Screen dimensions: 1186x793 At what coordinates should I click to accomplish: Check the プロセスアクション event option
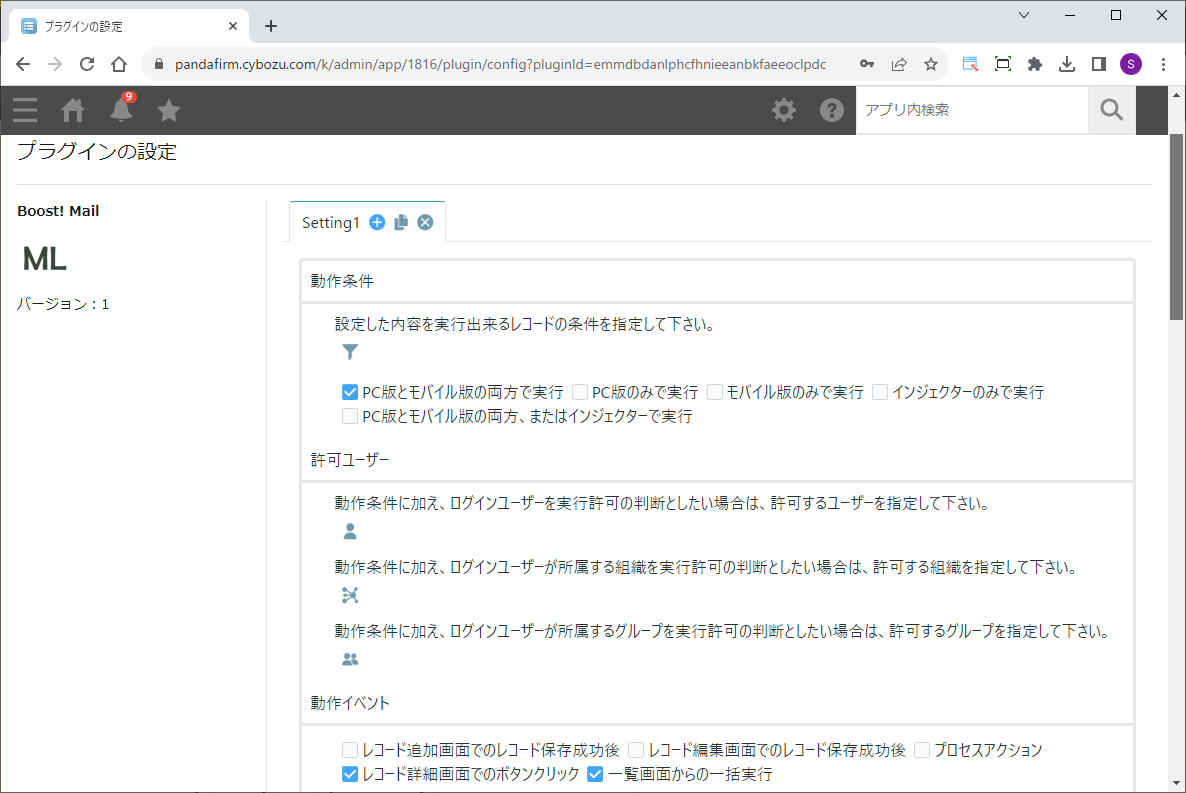tap(922, 750)
